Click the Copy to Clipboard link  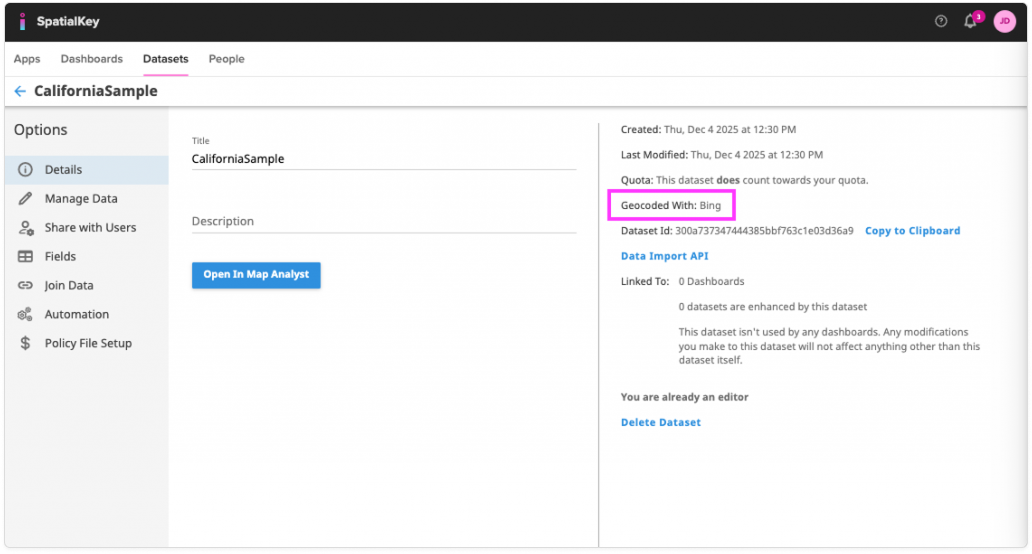(x=912, y=231)
